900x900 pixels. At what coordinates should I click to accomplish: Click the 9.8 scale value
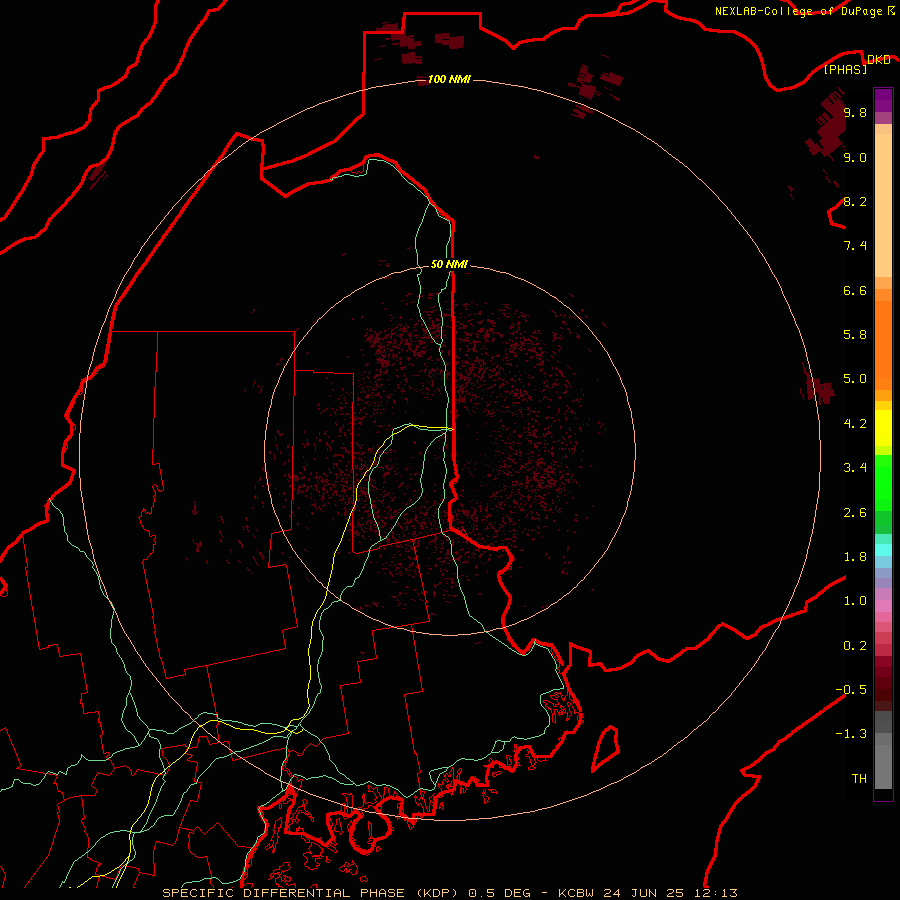(855, 112)
